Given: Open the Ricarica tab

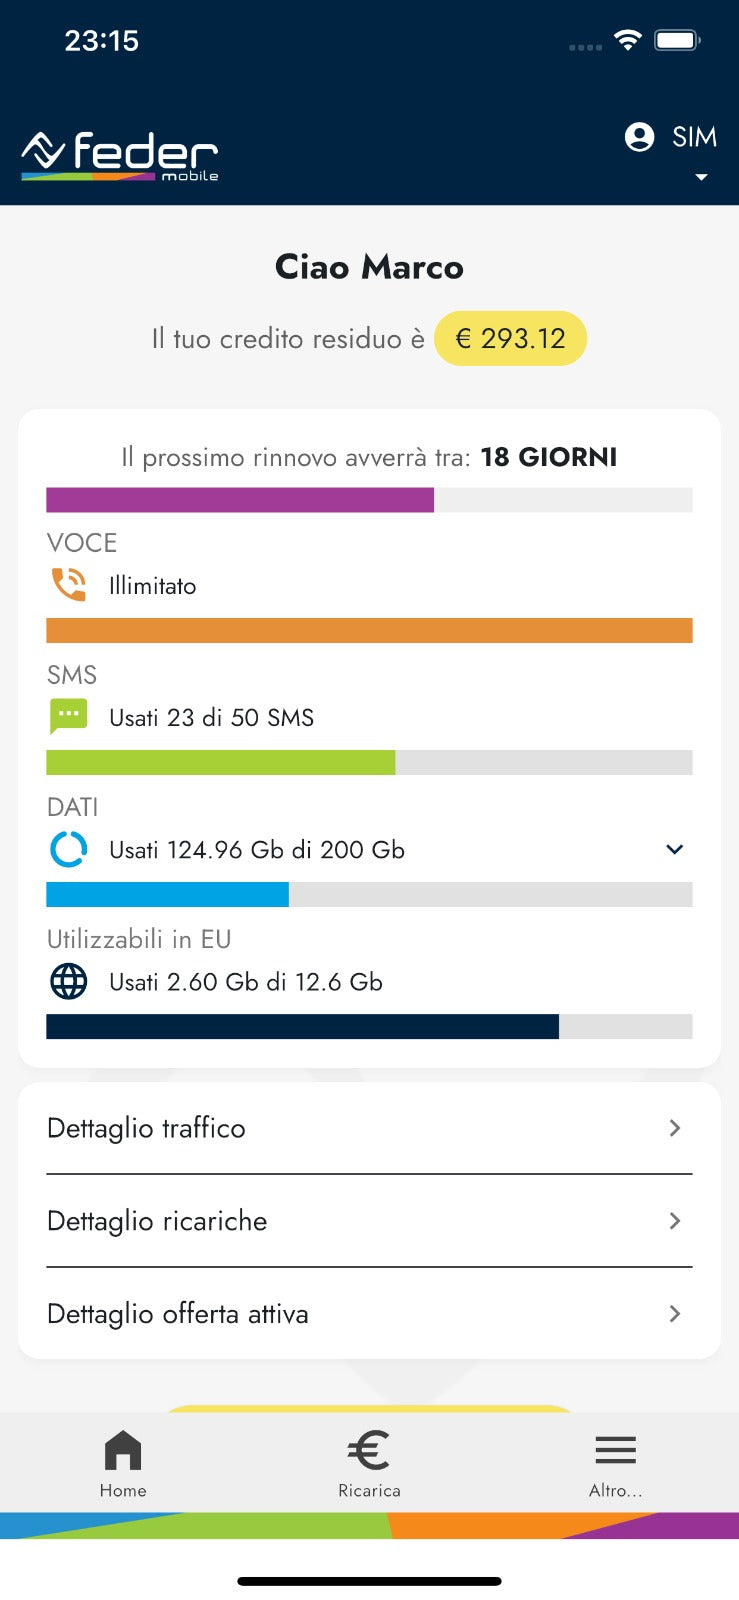Looking at the screenshot, I should point(369,1462).
